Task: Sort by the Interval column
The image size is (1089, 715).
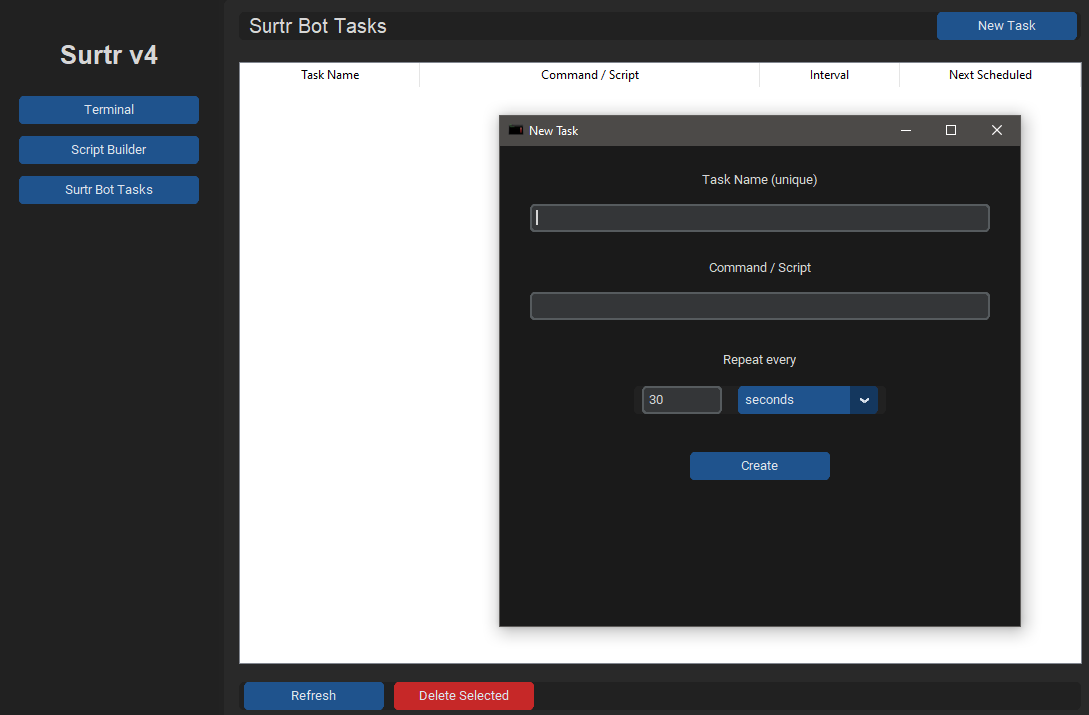Action: 829,74
